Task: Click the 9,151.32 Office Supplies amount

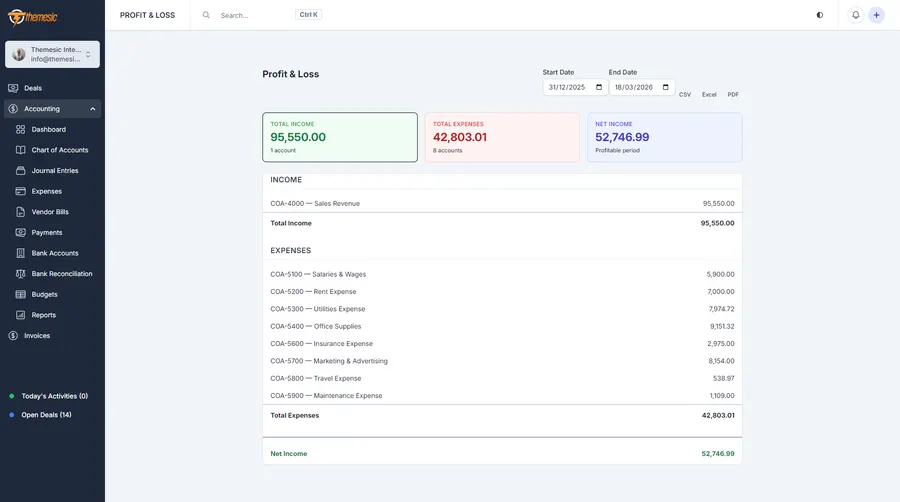Action: (722, 326)
